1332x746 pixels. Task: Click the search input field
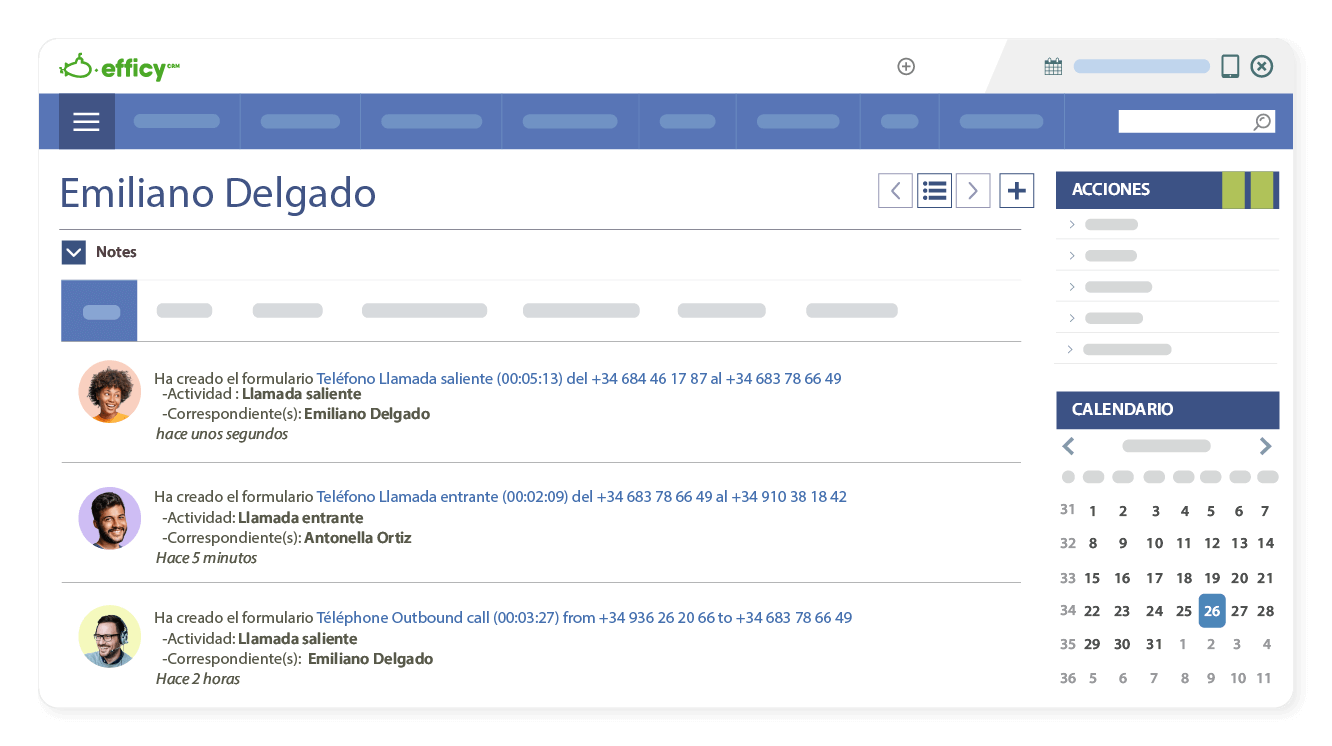(x=1180, y=121)
